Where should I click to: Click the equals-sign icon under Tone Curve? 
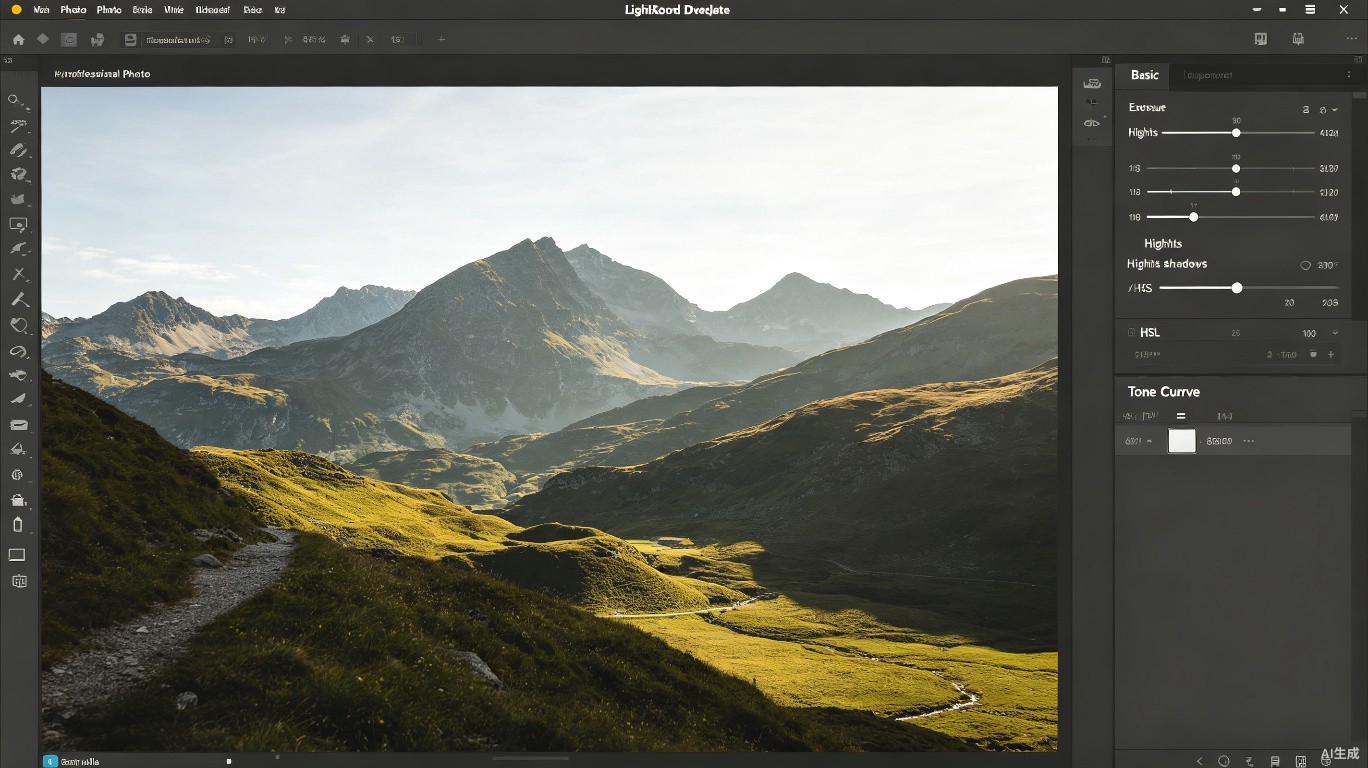click(1181, 416)
